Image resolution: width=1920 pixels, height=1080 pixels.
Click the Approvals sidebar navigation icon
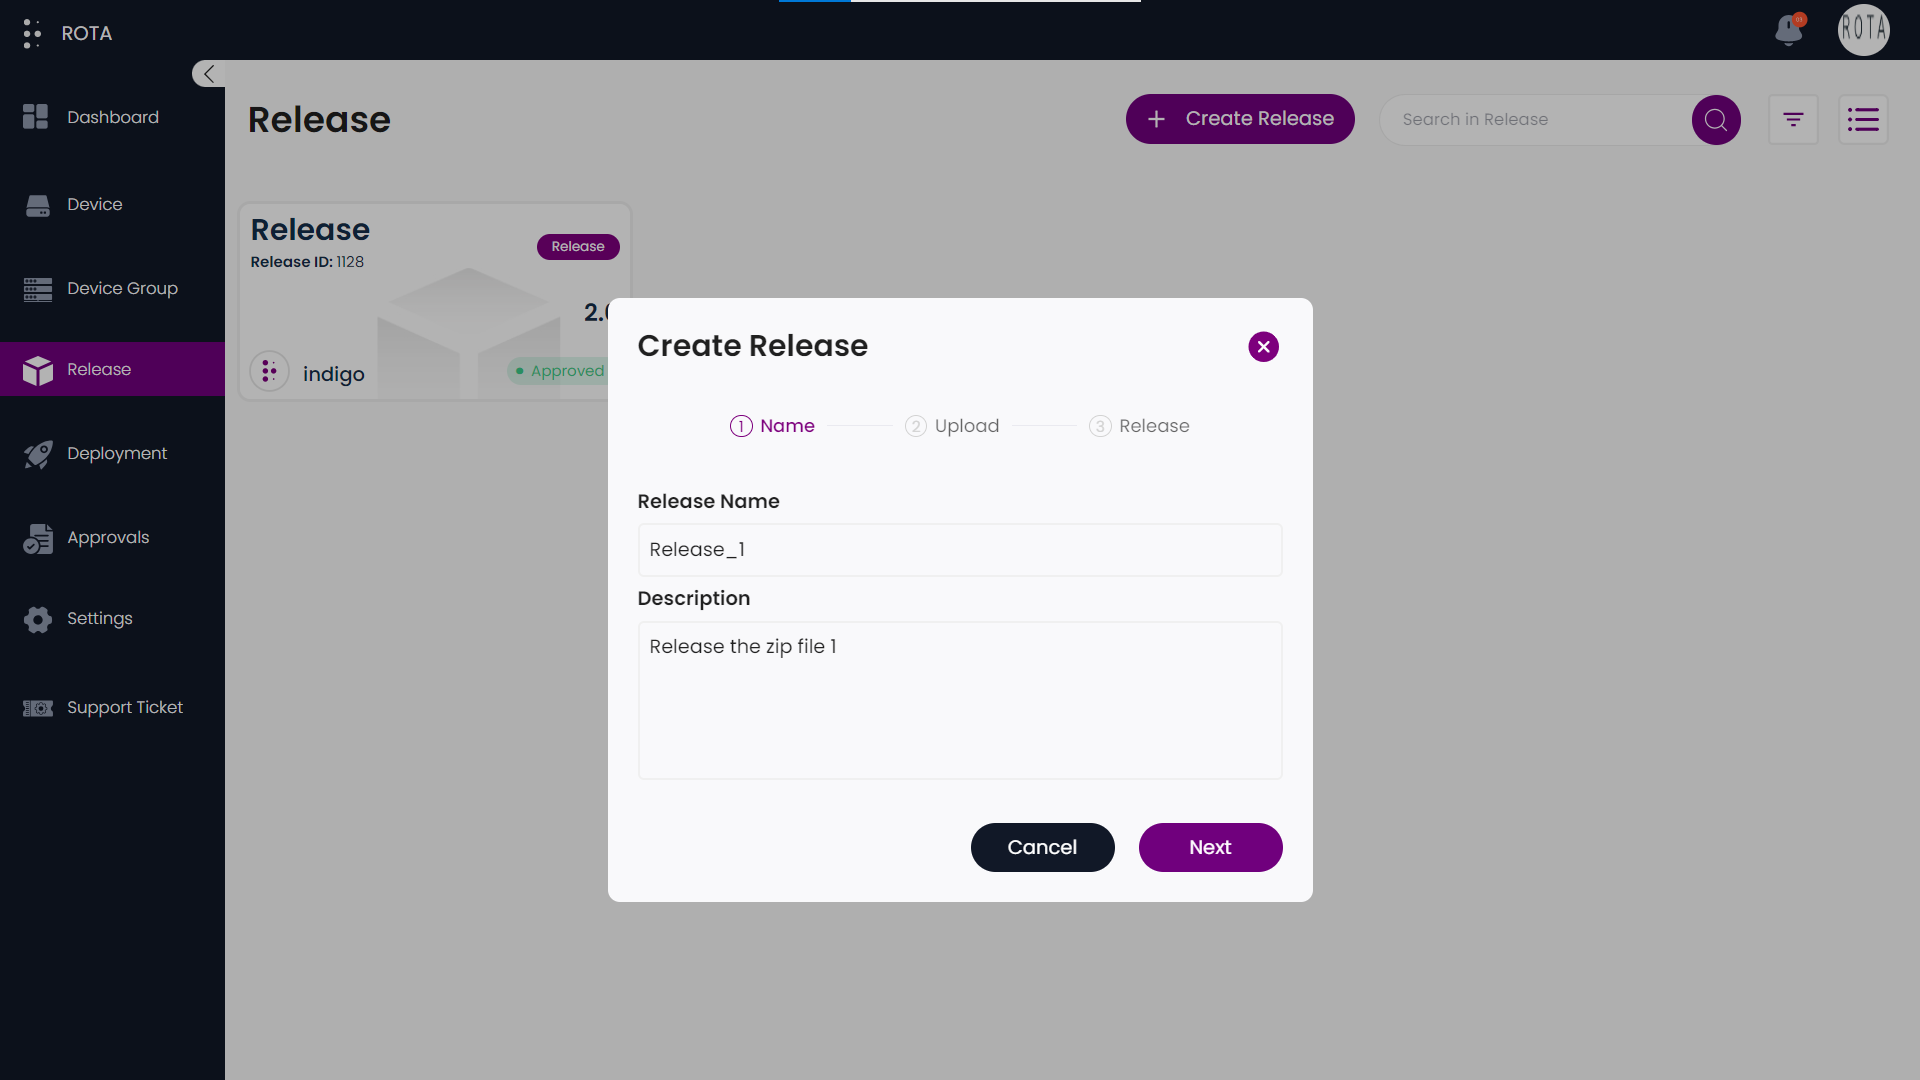(x=37, y=538)
